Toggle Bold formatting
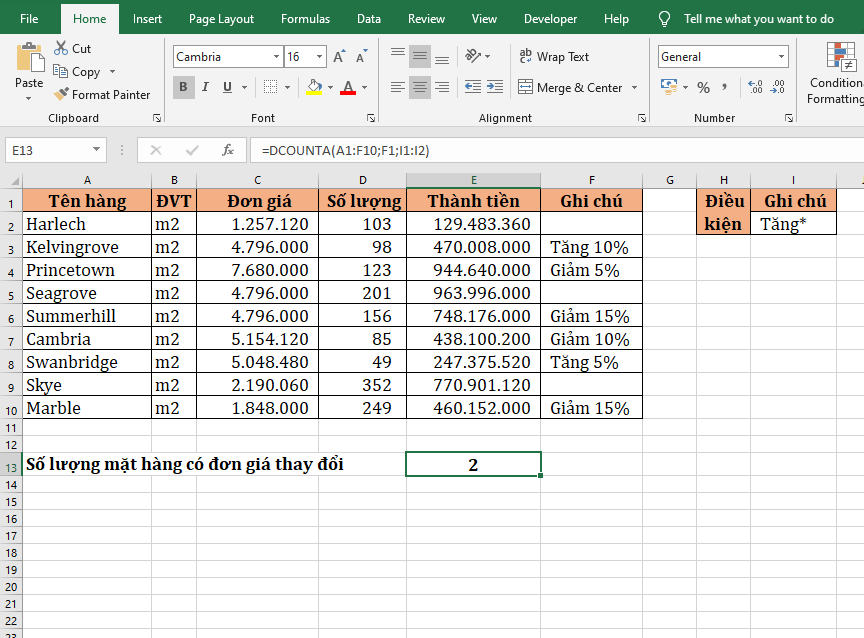The height and width of the screenshot is (638, 864). pos(184,88)
